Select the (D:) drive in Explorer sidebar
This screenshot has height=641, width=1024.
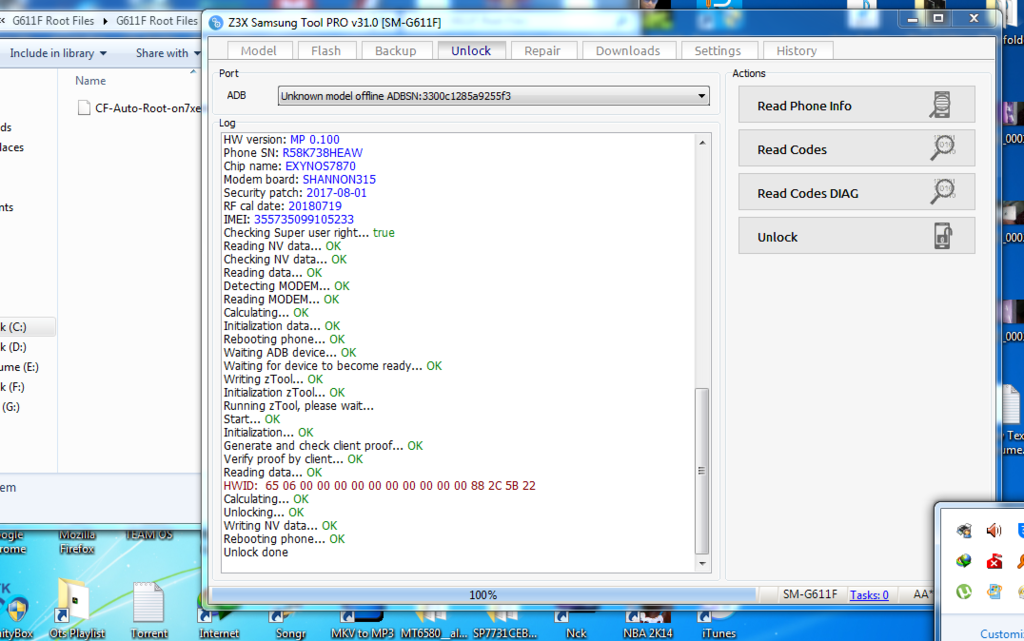(14, 347)
